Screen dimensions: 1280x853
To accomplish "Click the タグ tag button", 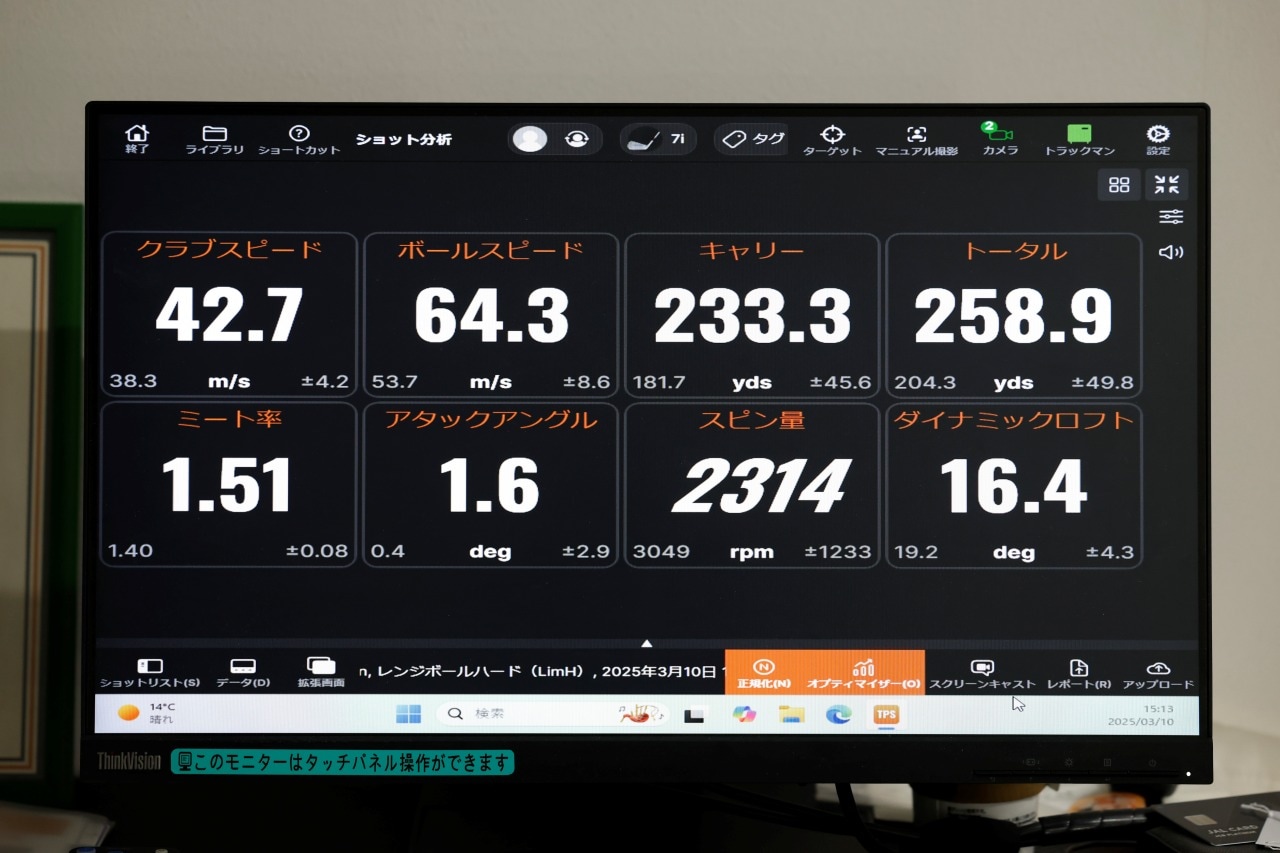I will 753,139.
